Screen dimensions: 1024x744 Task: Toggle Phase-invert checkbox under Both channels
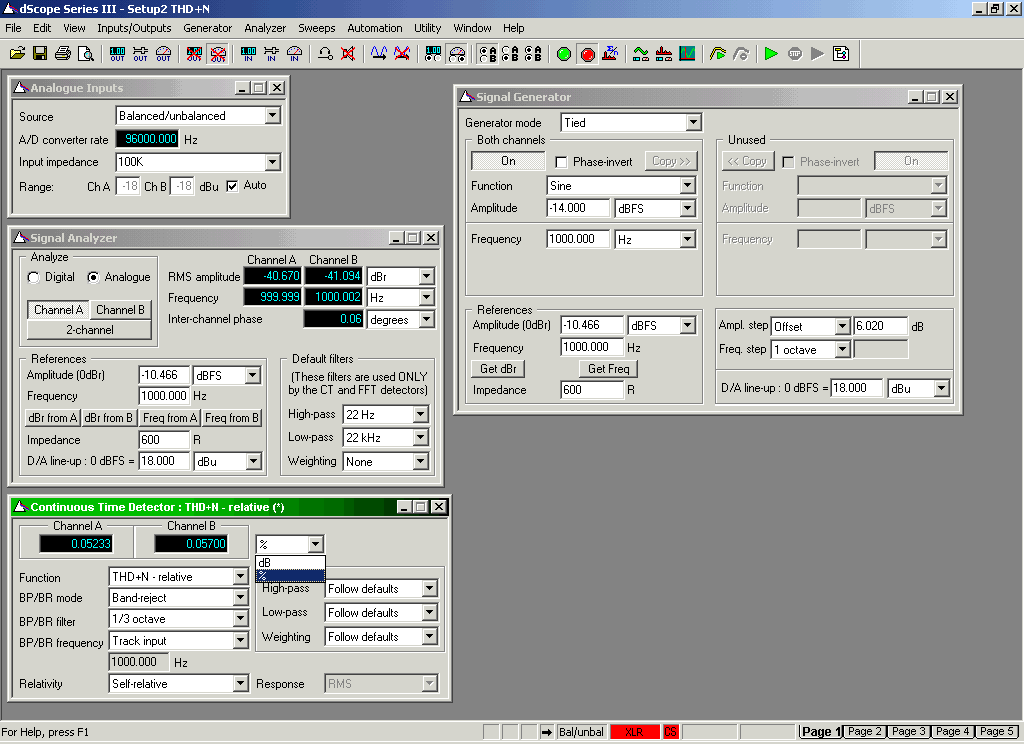coord(561,162)
